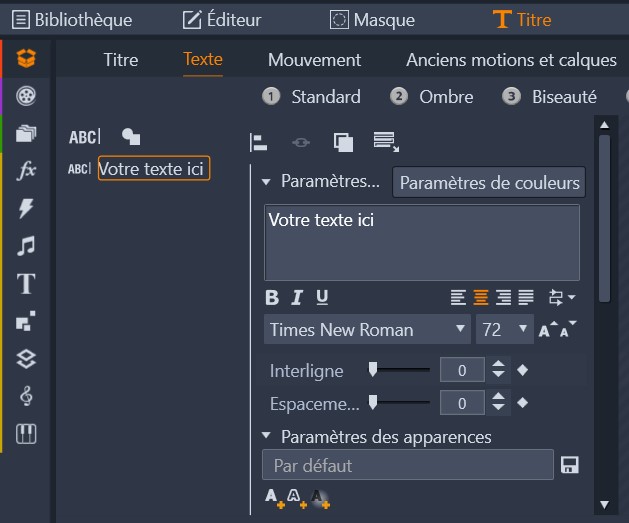This screenshot has height=523, width=629.
Task: Open the Times New Roman font dropdown
Action: 367,329
